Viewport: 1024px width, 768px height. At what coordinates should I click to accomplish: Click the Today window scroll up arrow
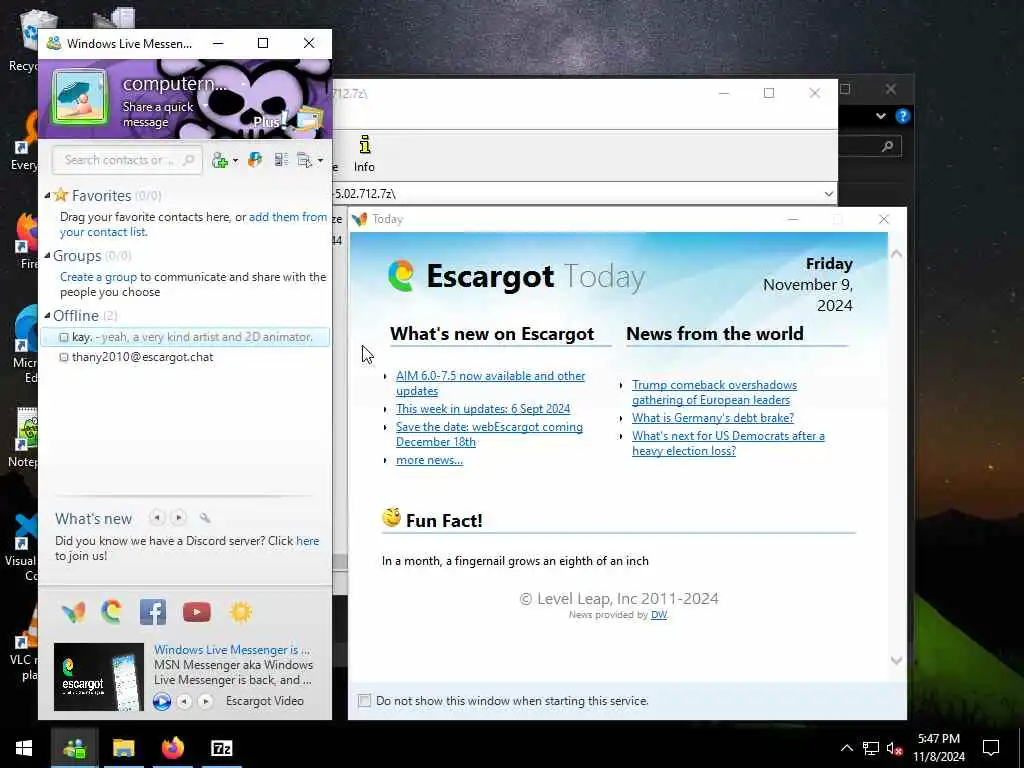(897, 253)
